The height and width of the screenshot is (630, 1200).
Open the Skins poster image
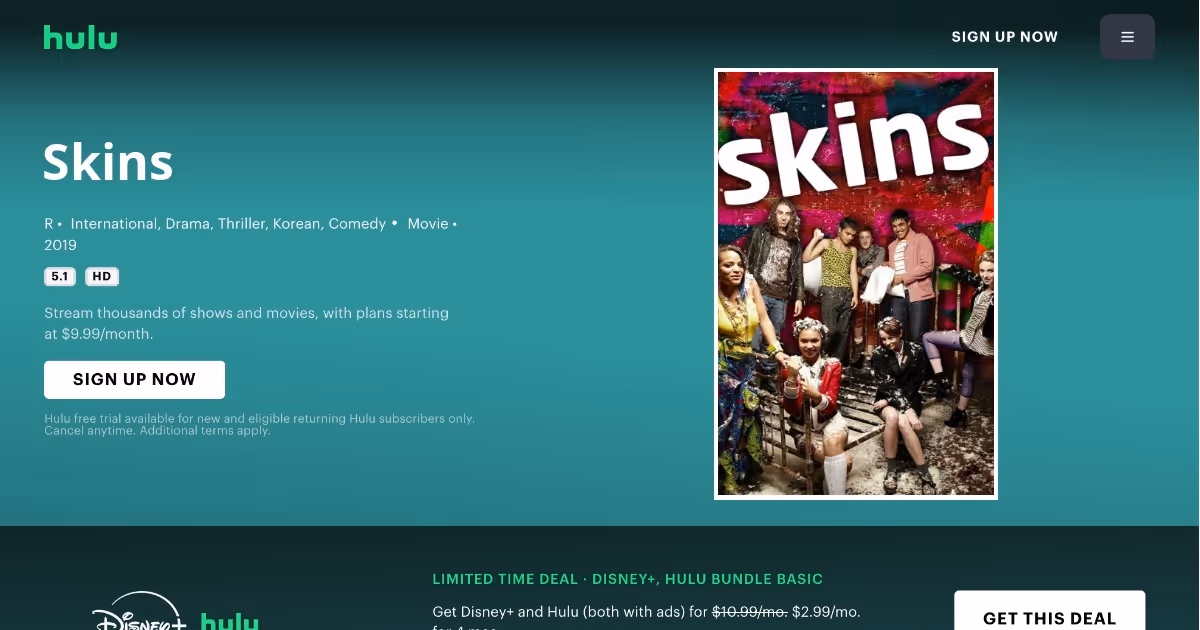coord(856,284)
